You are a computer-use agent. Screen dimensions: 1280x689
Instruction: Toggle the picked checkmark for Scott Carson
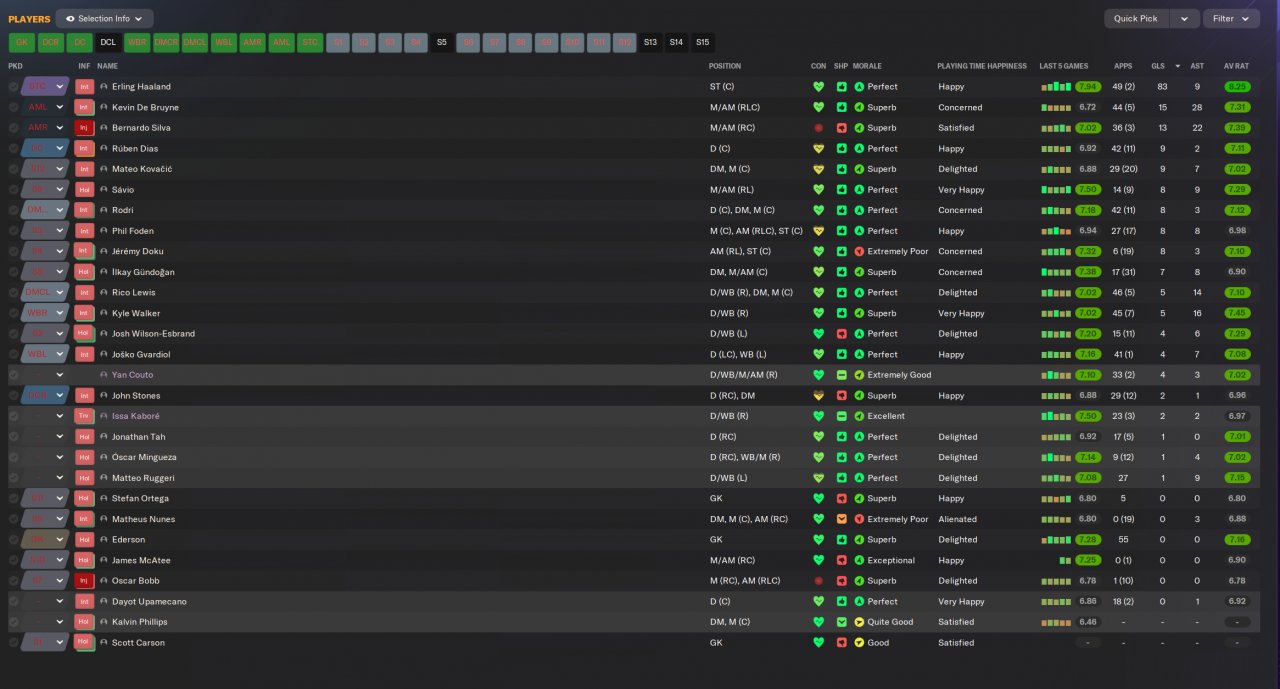(14, 642)
